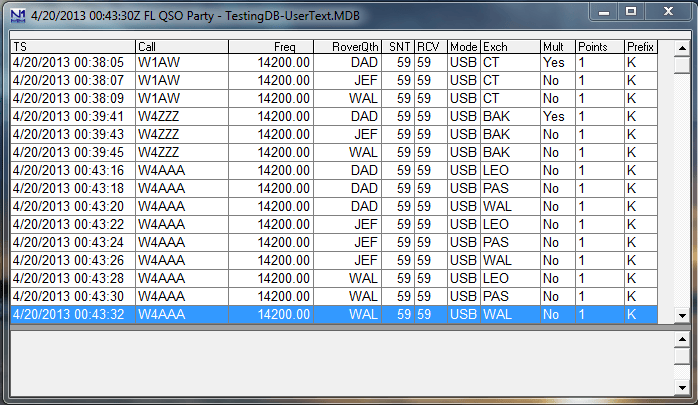This screenshot has height=405, width=698.
Task: Click log scrollbar down arrow
Action: click(682, 316)
